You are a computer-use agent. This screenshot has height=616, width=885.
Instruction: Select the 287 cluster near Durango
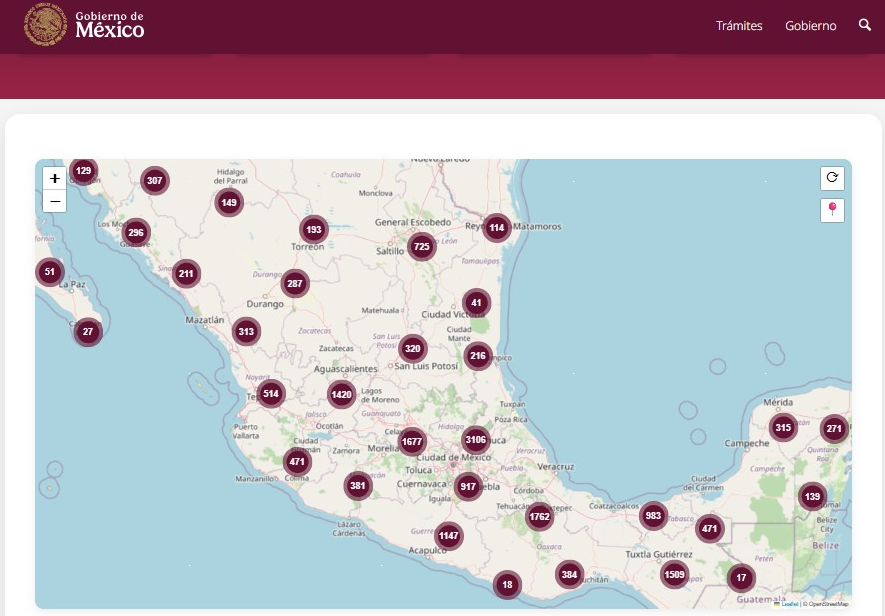click(x=295, y=283)
